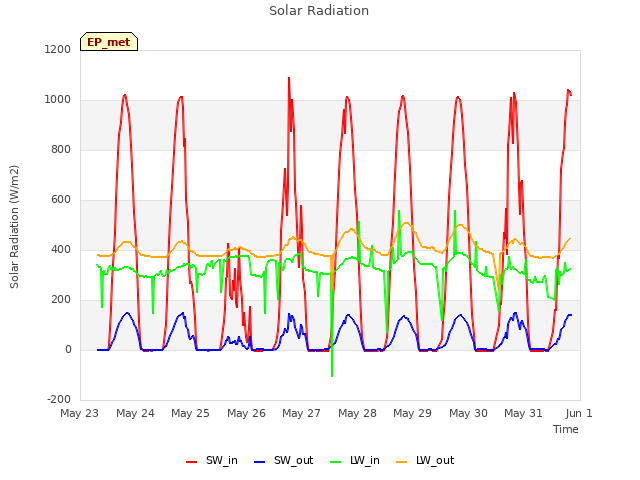The width and height of the screenshot is (640, 480).
Task: Click the May 30 x-axis tick label
Action: tap(469, 413)
